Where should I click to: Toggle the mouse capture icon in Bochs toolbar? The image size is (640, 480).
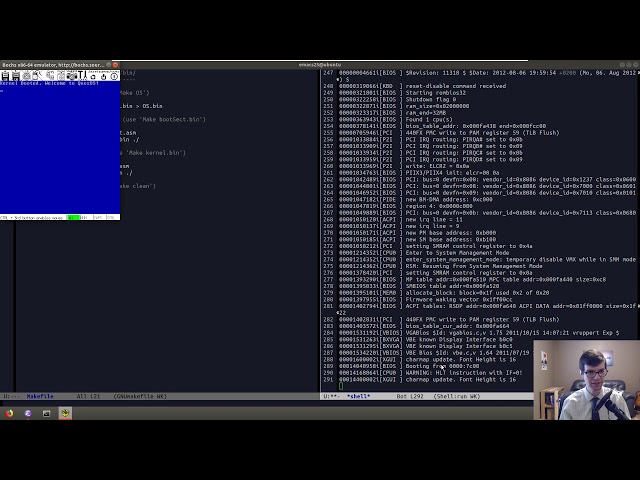click(x=38, y=76)
